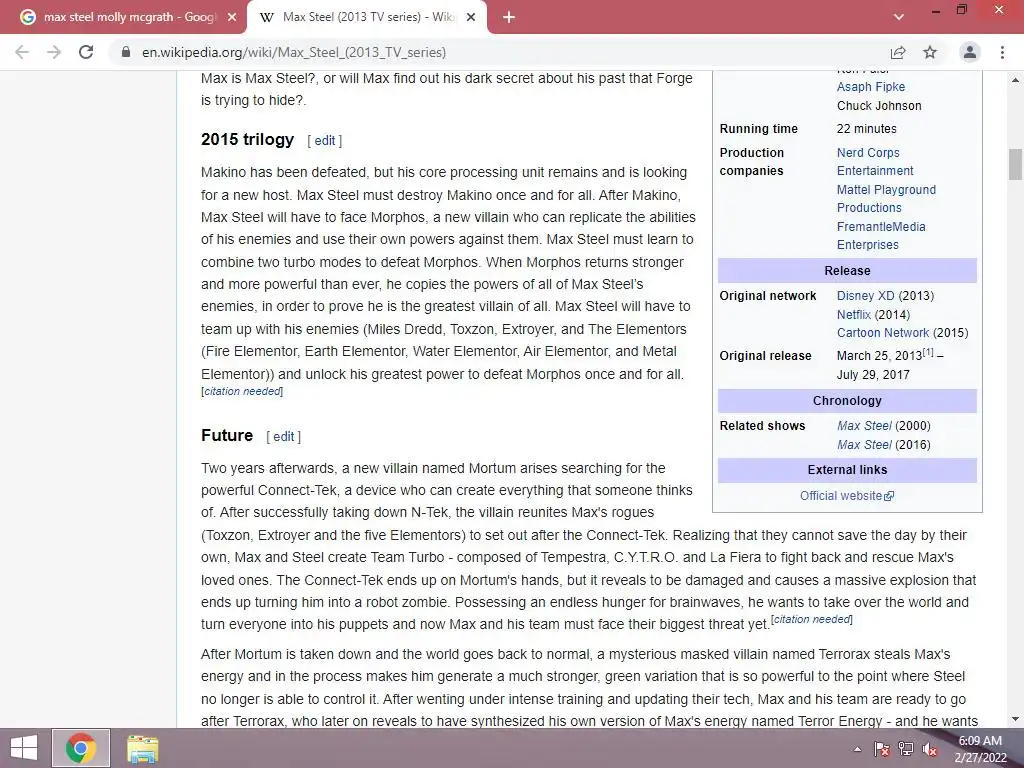Open the taskbar clock showing 6:09 AM
The height and width of the screenshot is (768, 1024).
pos(980,748)
